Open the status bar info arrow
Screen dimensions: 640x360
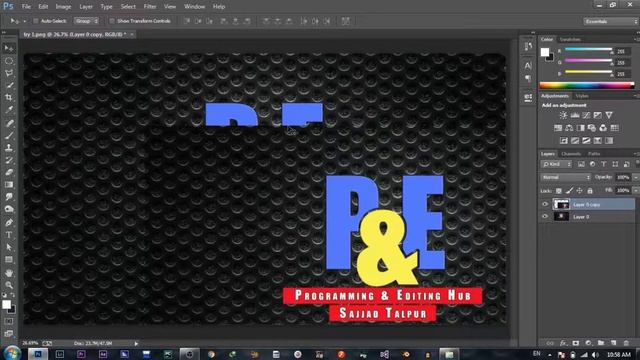pyautogui.click(x=136, y=344)
